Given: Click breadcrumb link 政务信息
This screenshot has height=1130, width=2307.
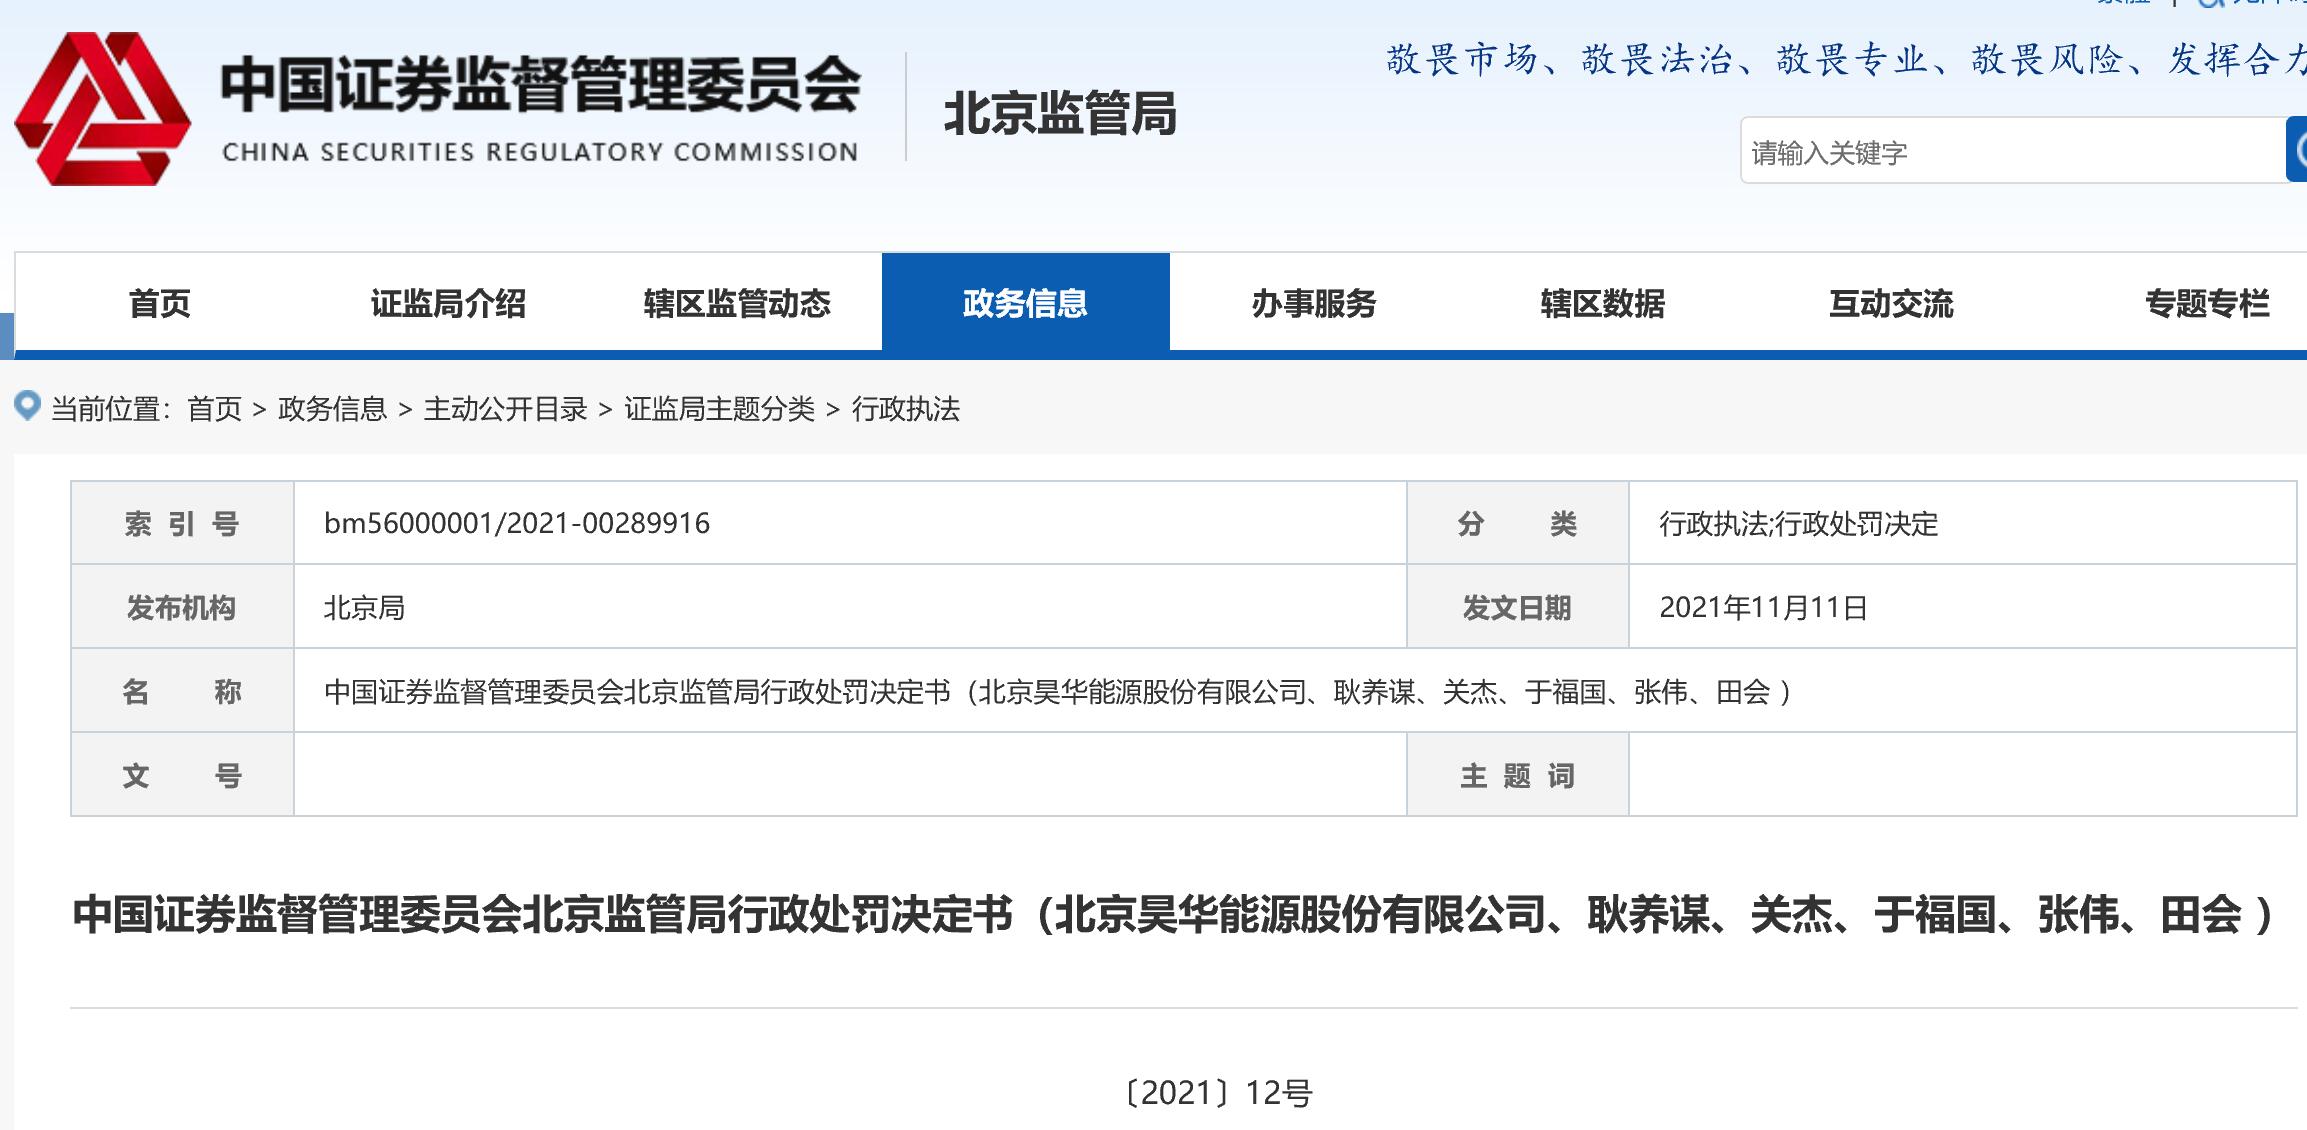Looking at the screenshot, I should point(332,409).
